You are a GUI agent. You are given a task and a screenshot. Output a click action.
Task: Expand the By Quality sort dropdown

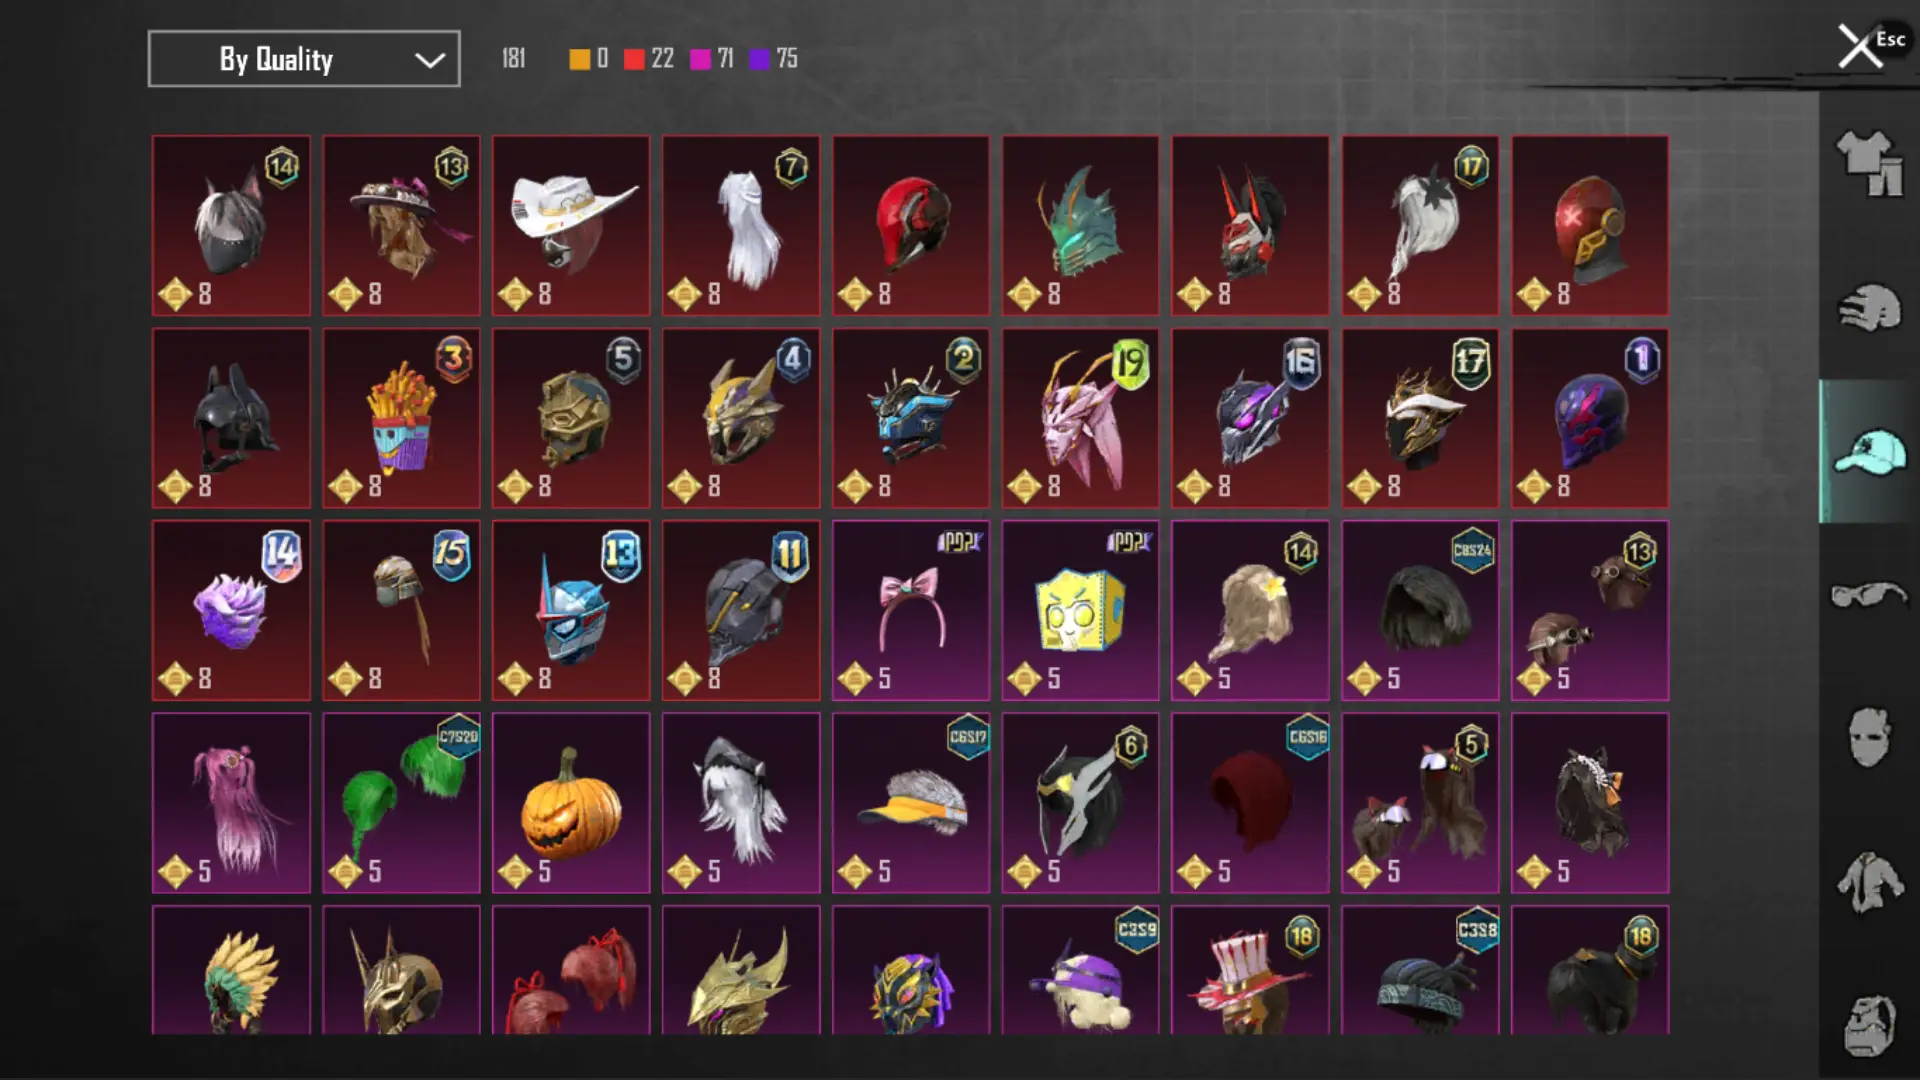[304, 59]
